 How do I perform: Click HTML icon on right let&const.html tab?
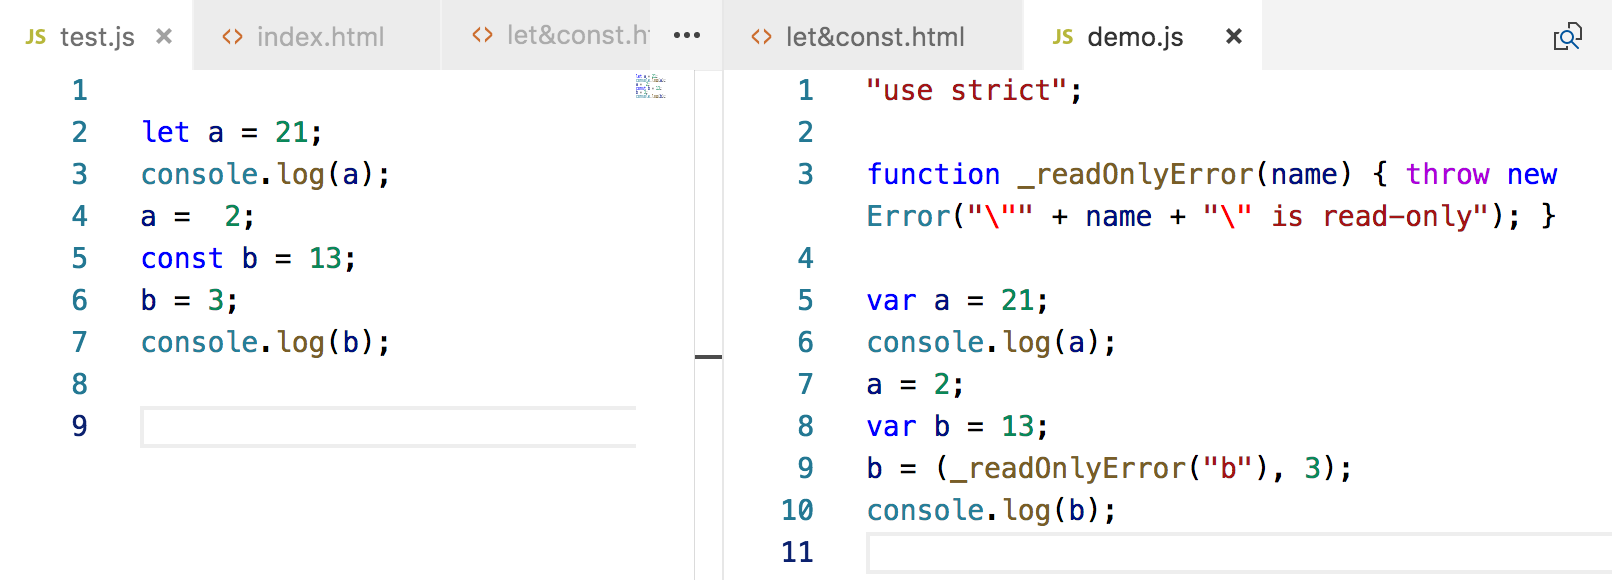point(762,37)
